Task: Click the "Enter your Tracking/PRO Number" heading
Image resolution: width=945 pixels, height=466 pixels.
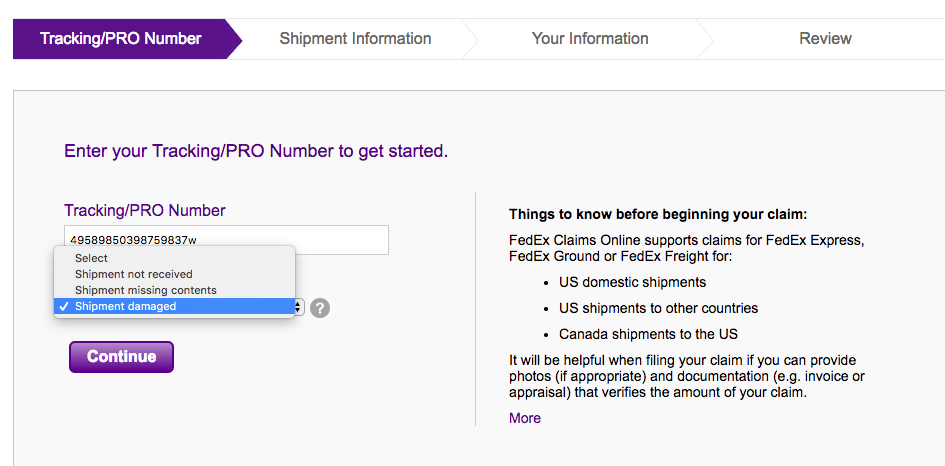Action: click(x=256, y=152)
